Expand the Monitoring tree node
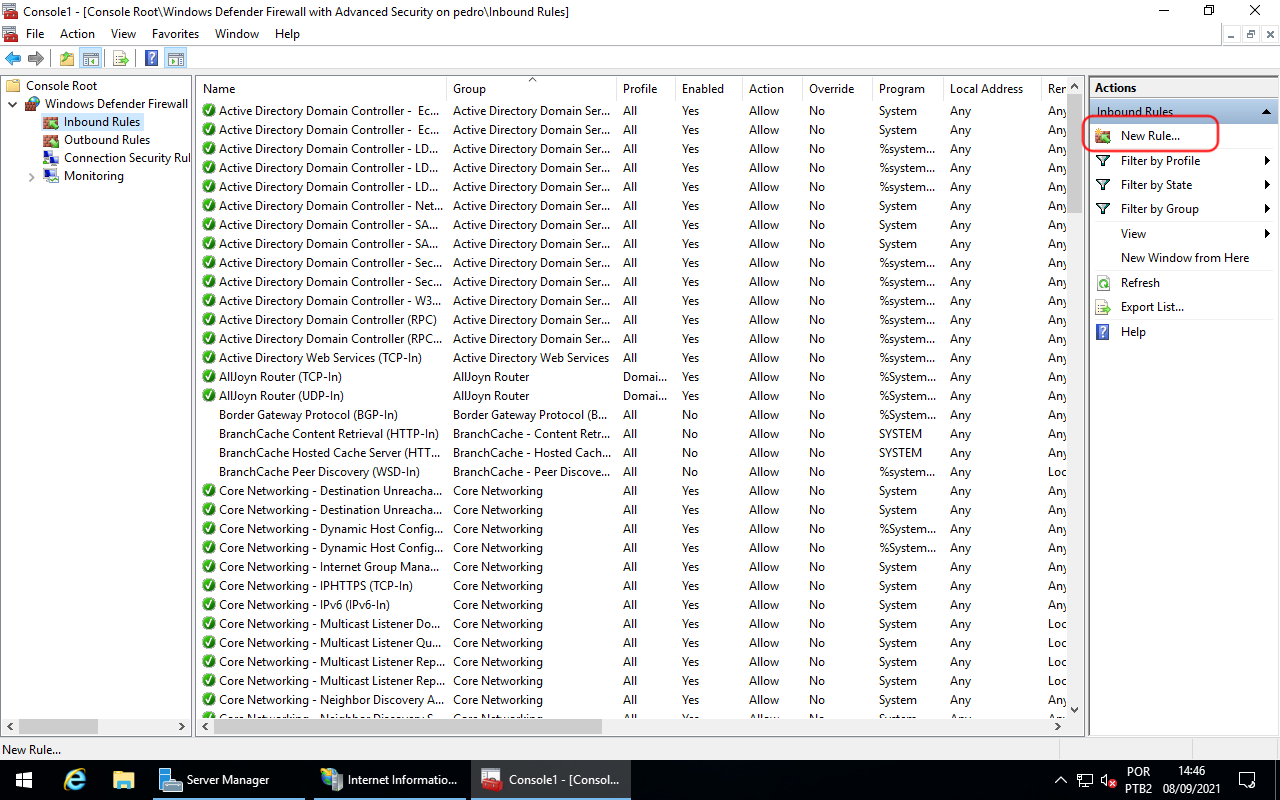This screenshot has width=1280, height=800. (x=32, y=177)
